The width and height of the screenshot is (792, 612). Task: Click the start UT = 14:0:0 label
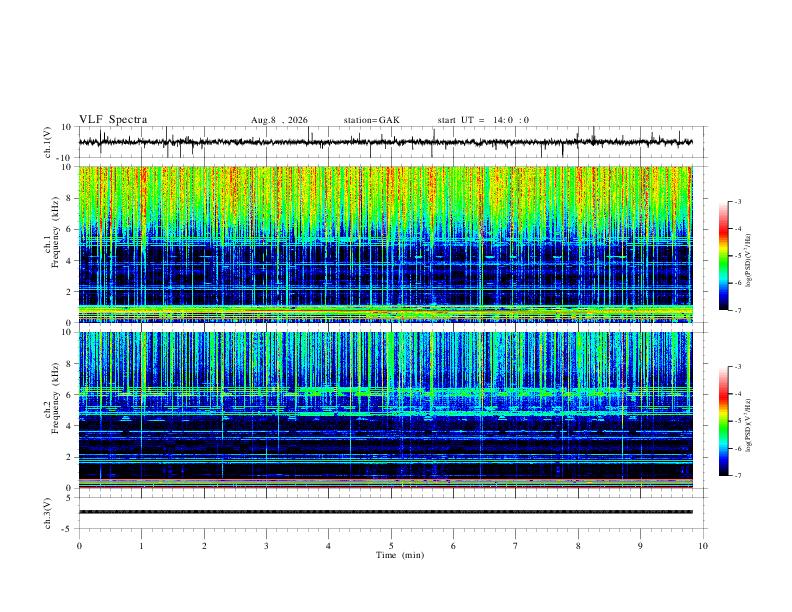[x=483, y=120]
